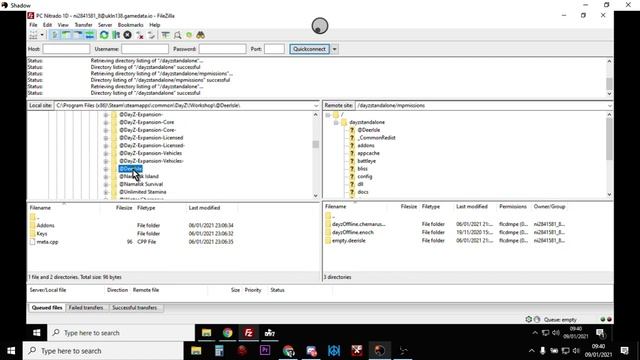Open Chrome from inner Shadow taskbar

(227, 333)
